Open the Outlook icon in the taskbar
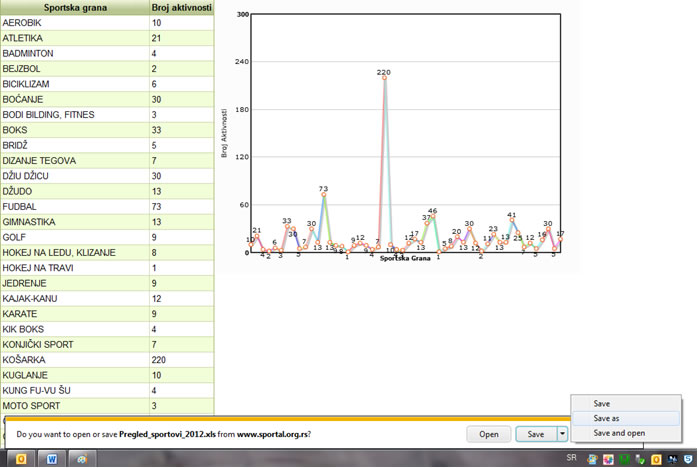Viewport: 698px width, 468px height. [21, 458]
